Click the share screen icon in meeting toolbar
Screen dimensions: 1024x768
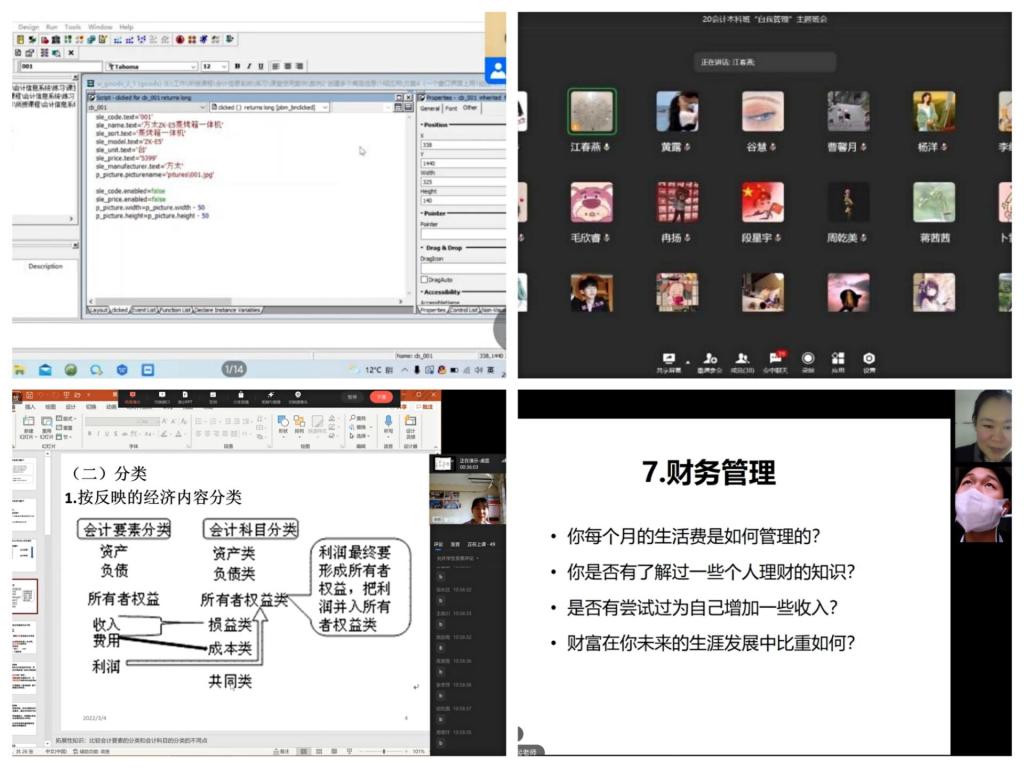[x=669, y=359]
